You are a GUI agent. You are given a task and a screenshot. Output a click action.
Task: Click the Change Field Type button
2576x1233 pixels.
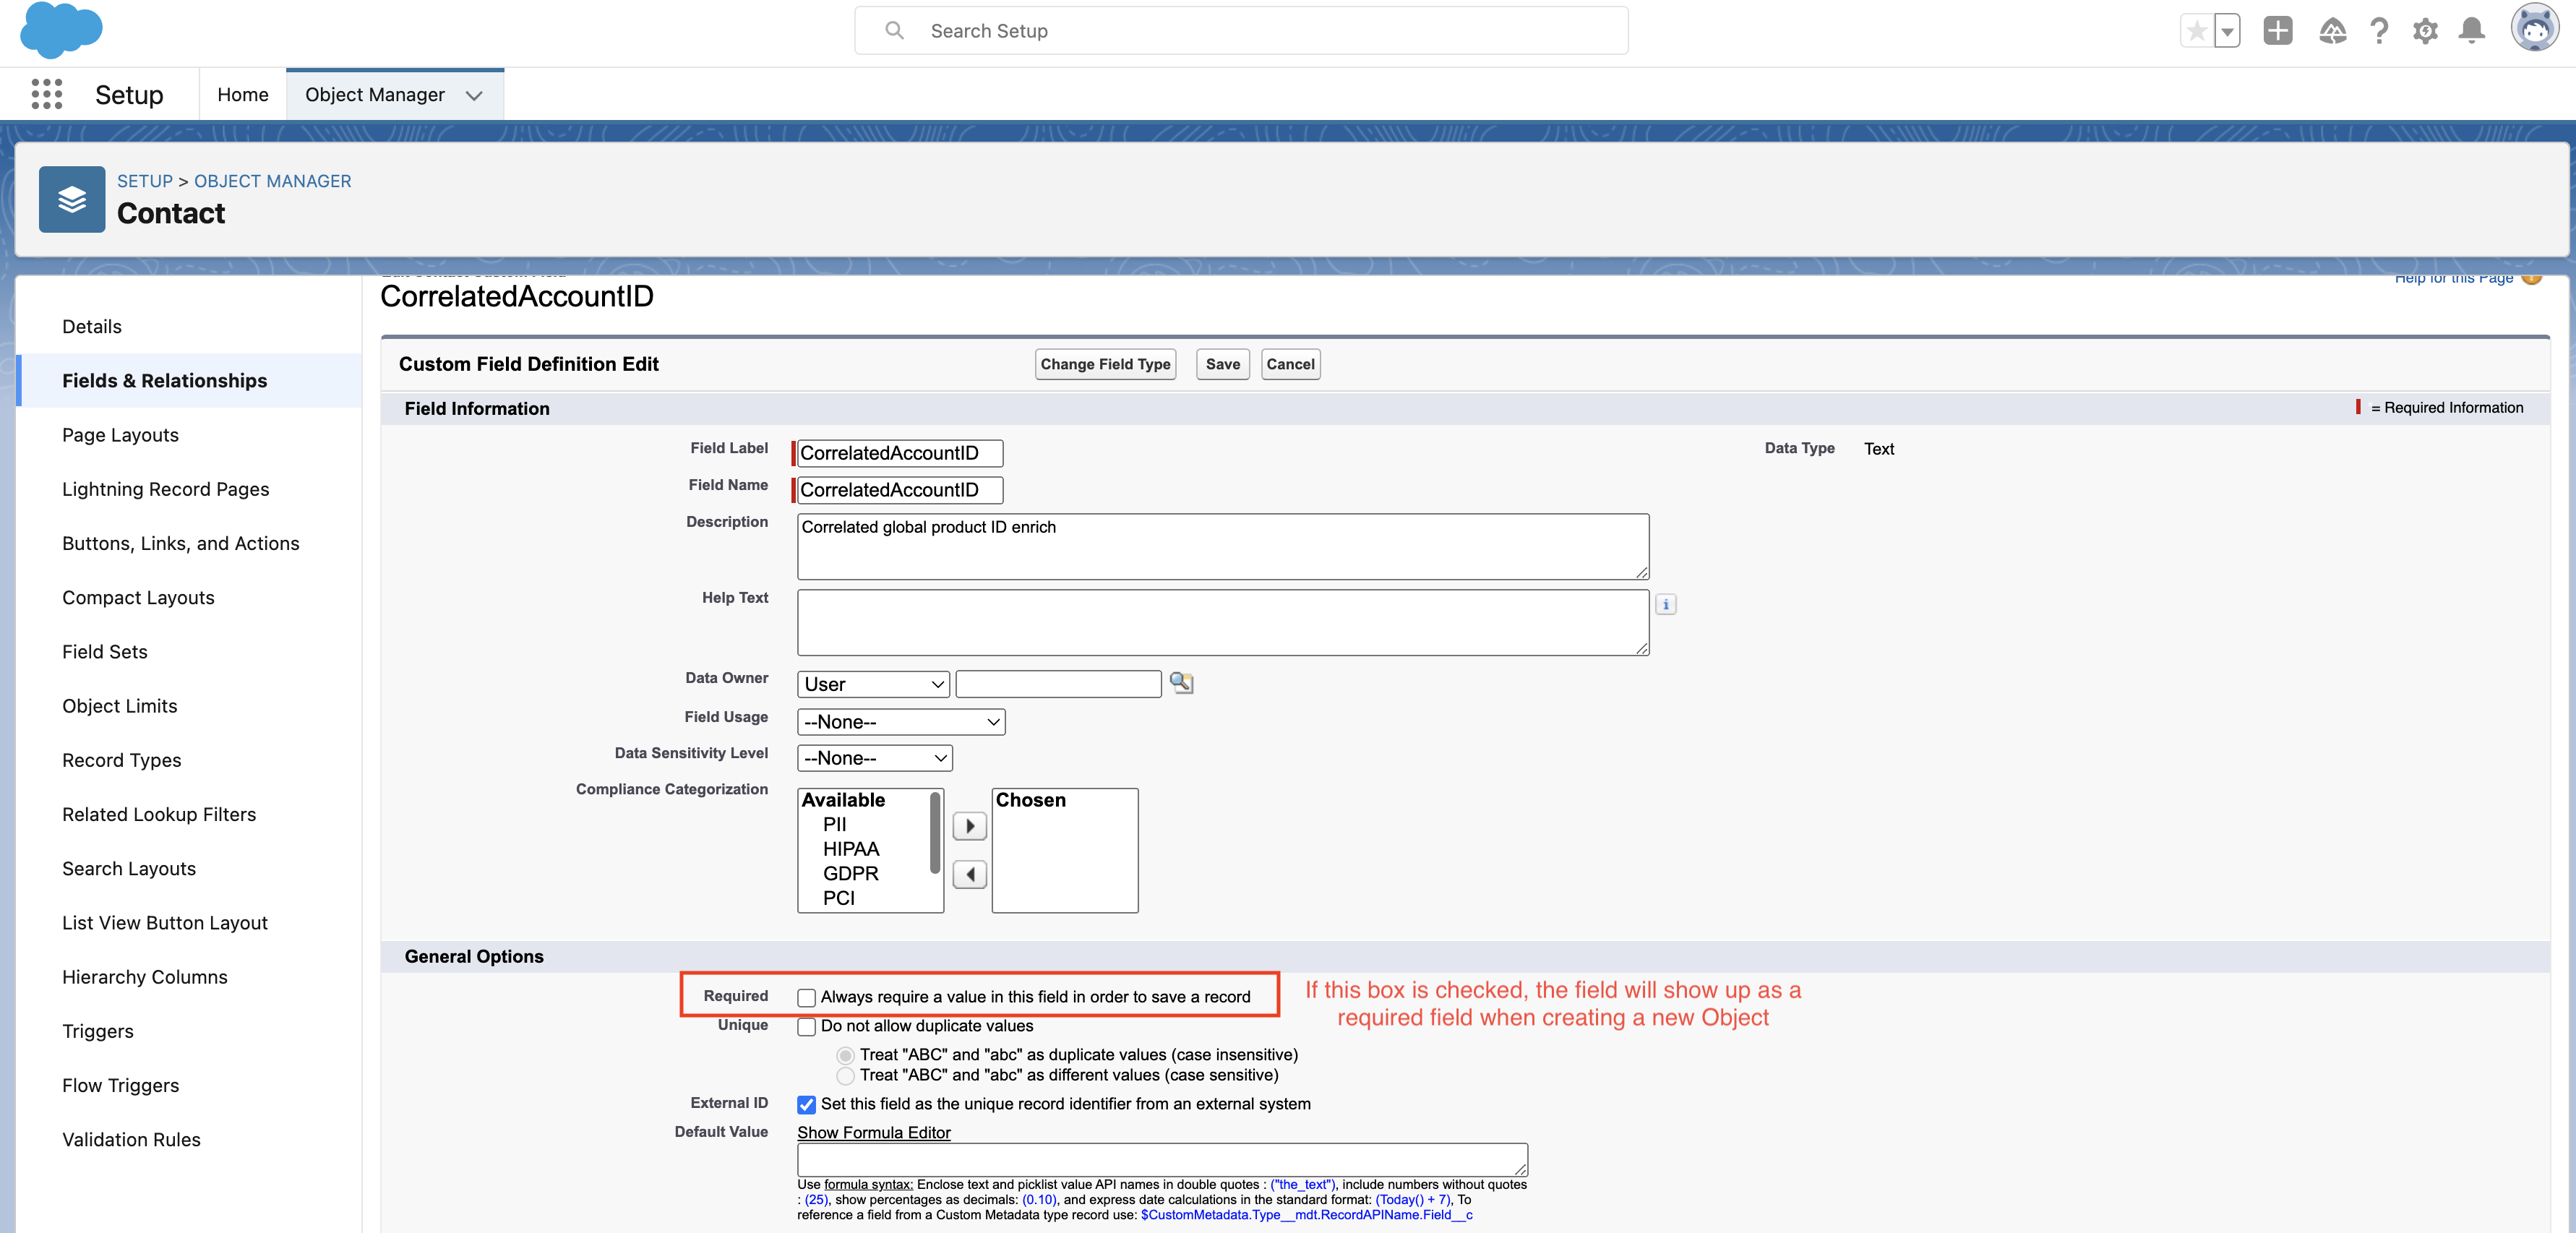click(1105, 364)
